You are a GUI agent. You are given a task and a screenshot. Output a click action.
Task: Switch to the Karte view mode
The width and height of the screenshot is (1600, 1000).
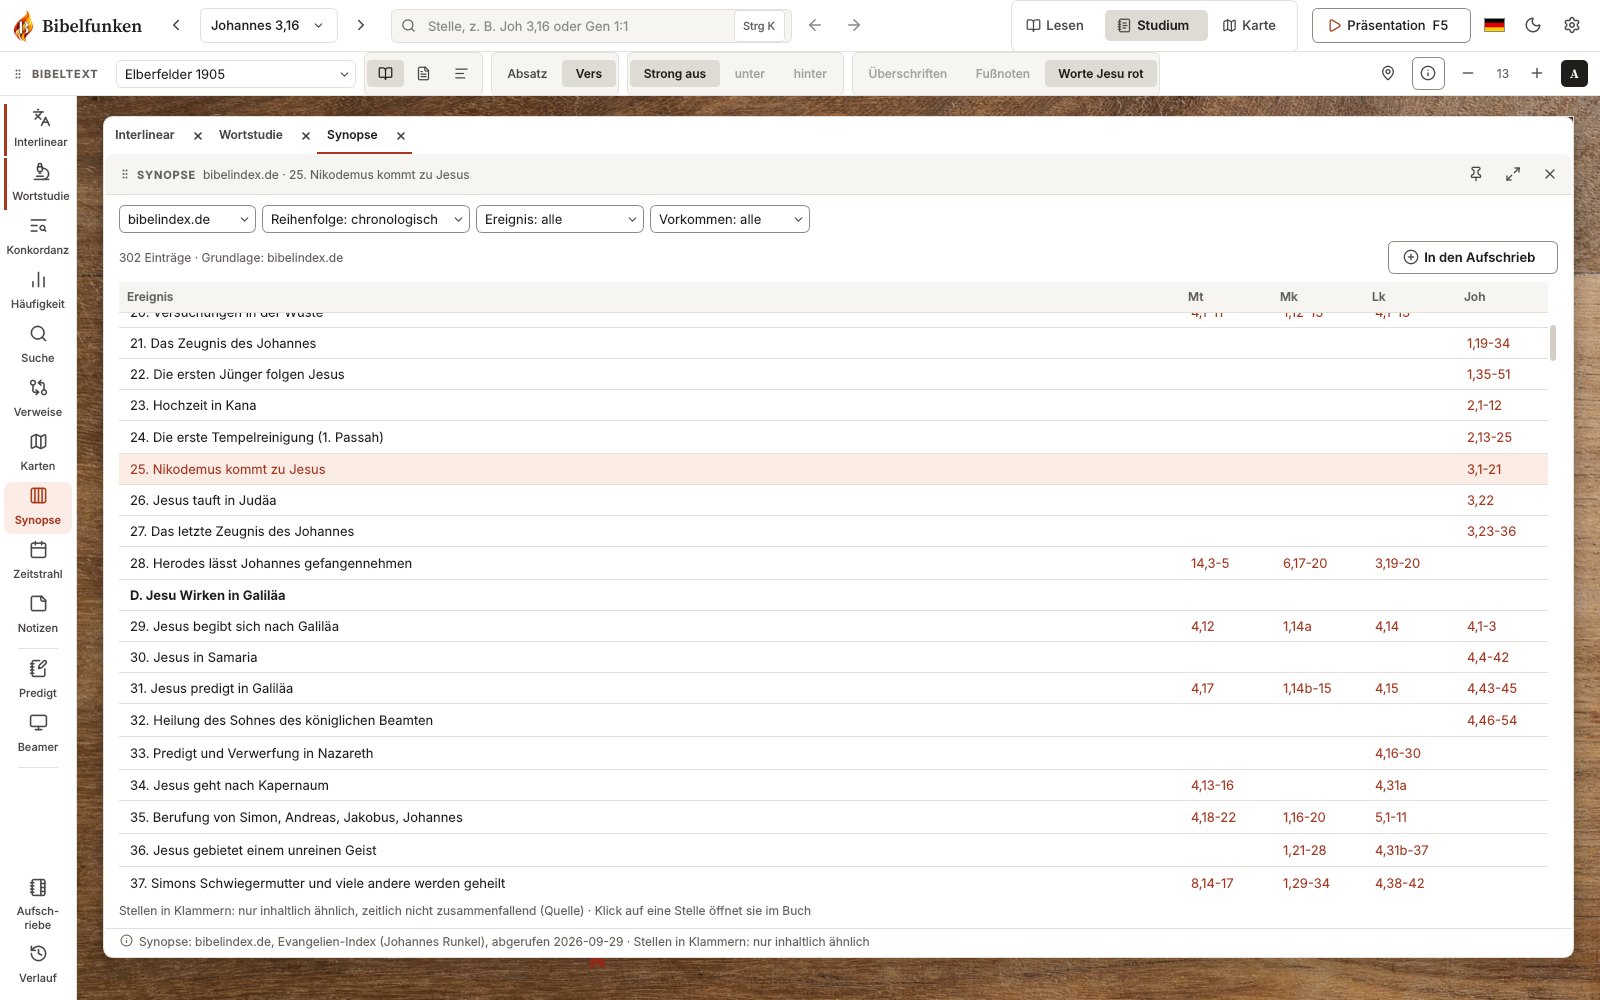point(1249,25)
